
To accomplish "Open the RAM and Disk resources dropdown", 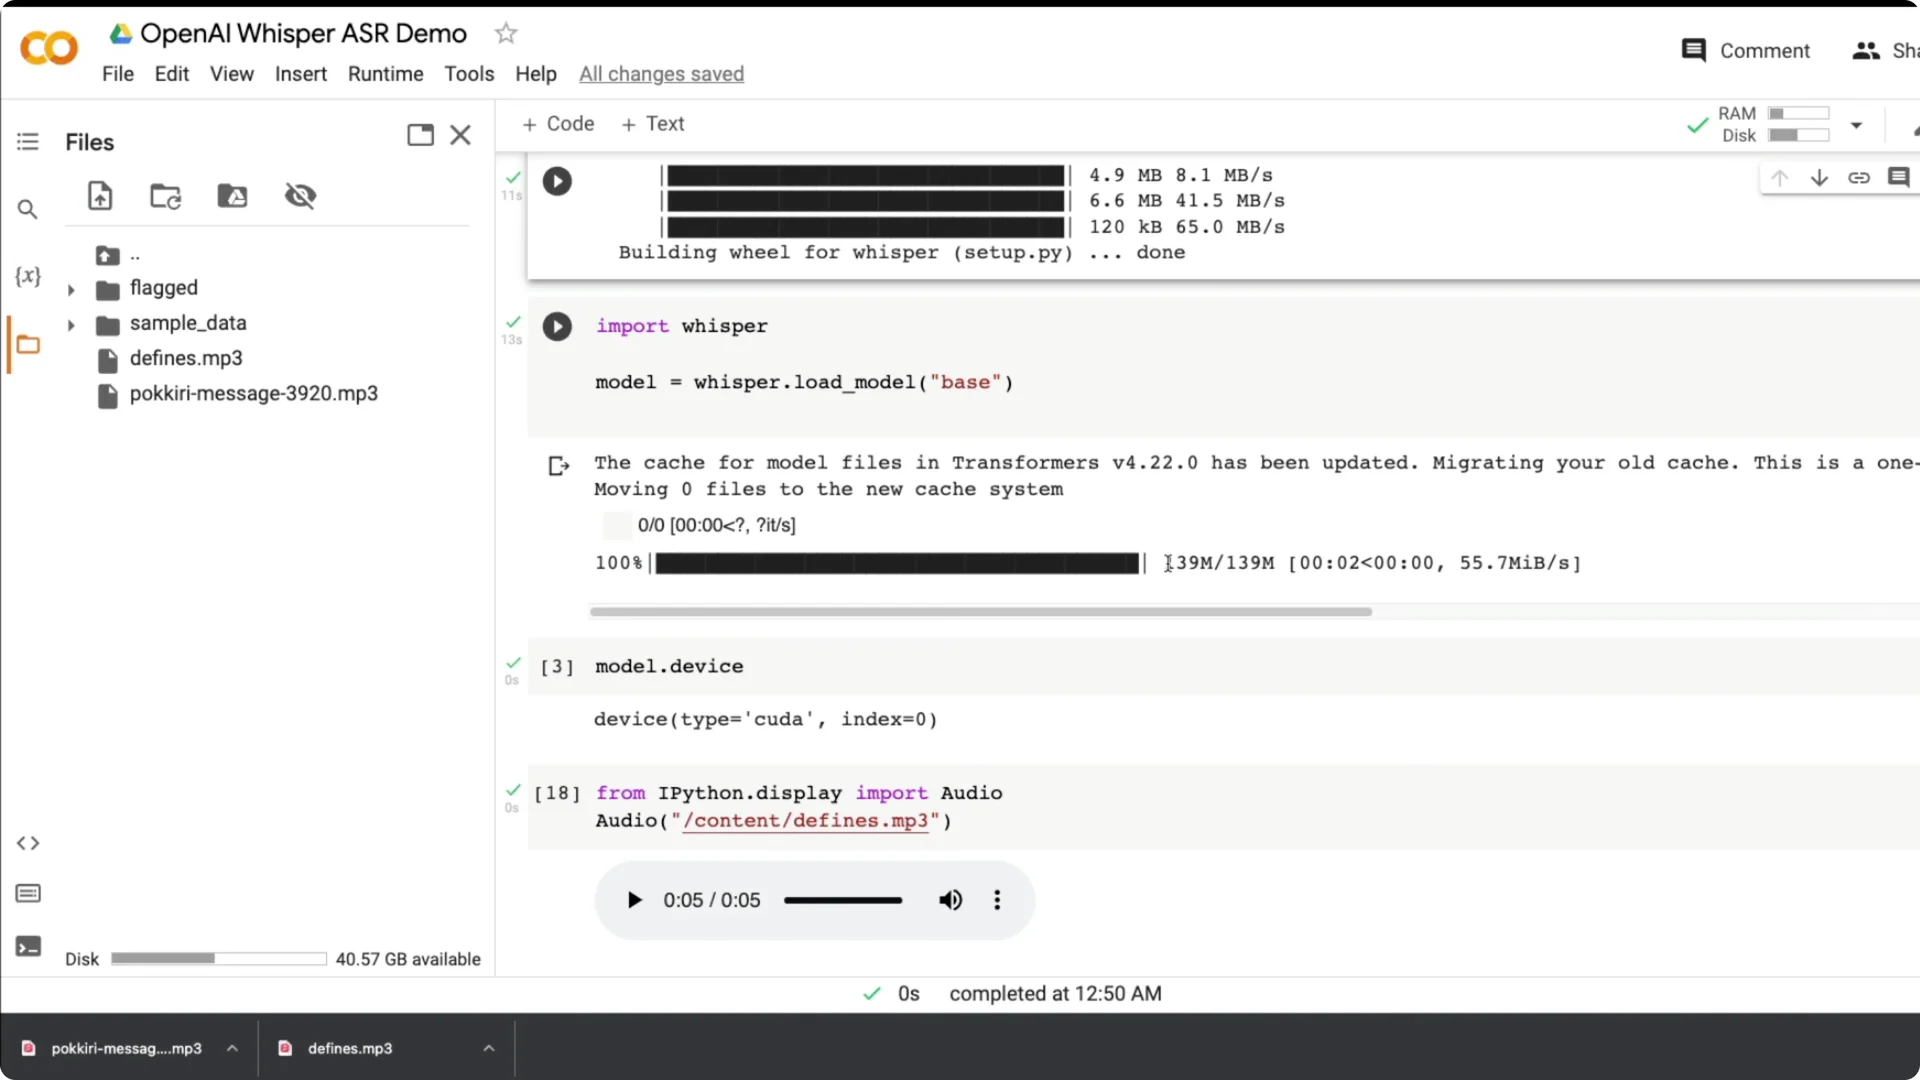I will 1857,125.
